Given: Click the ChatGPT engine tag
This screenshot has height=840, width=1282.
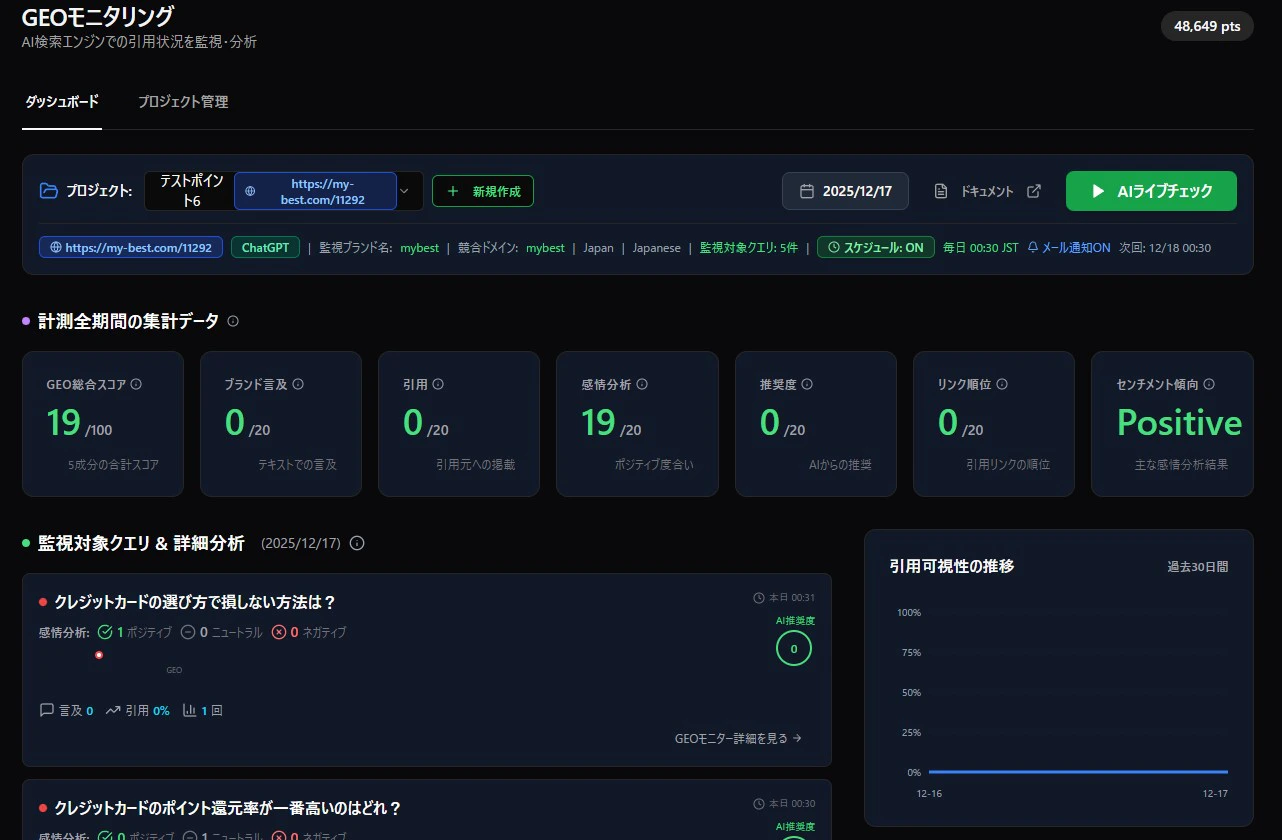Looking at the screenshot, I should [x=265, y=247].
